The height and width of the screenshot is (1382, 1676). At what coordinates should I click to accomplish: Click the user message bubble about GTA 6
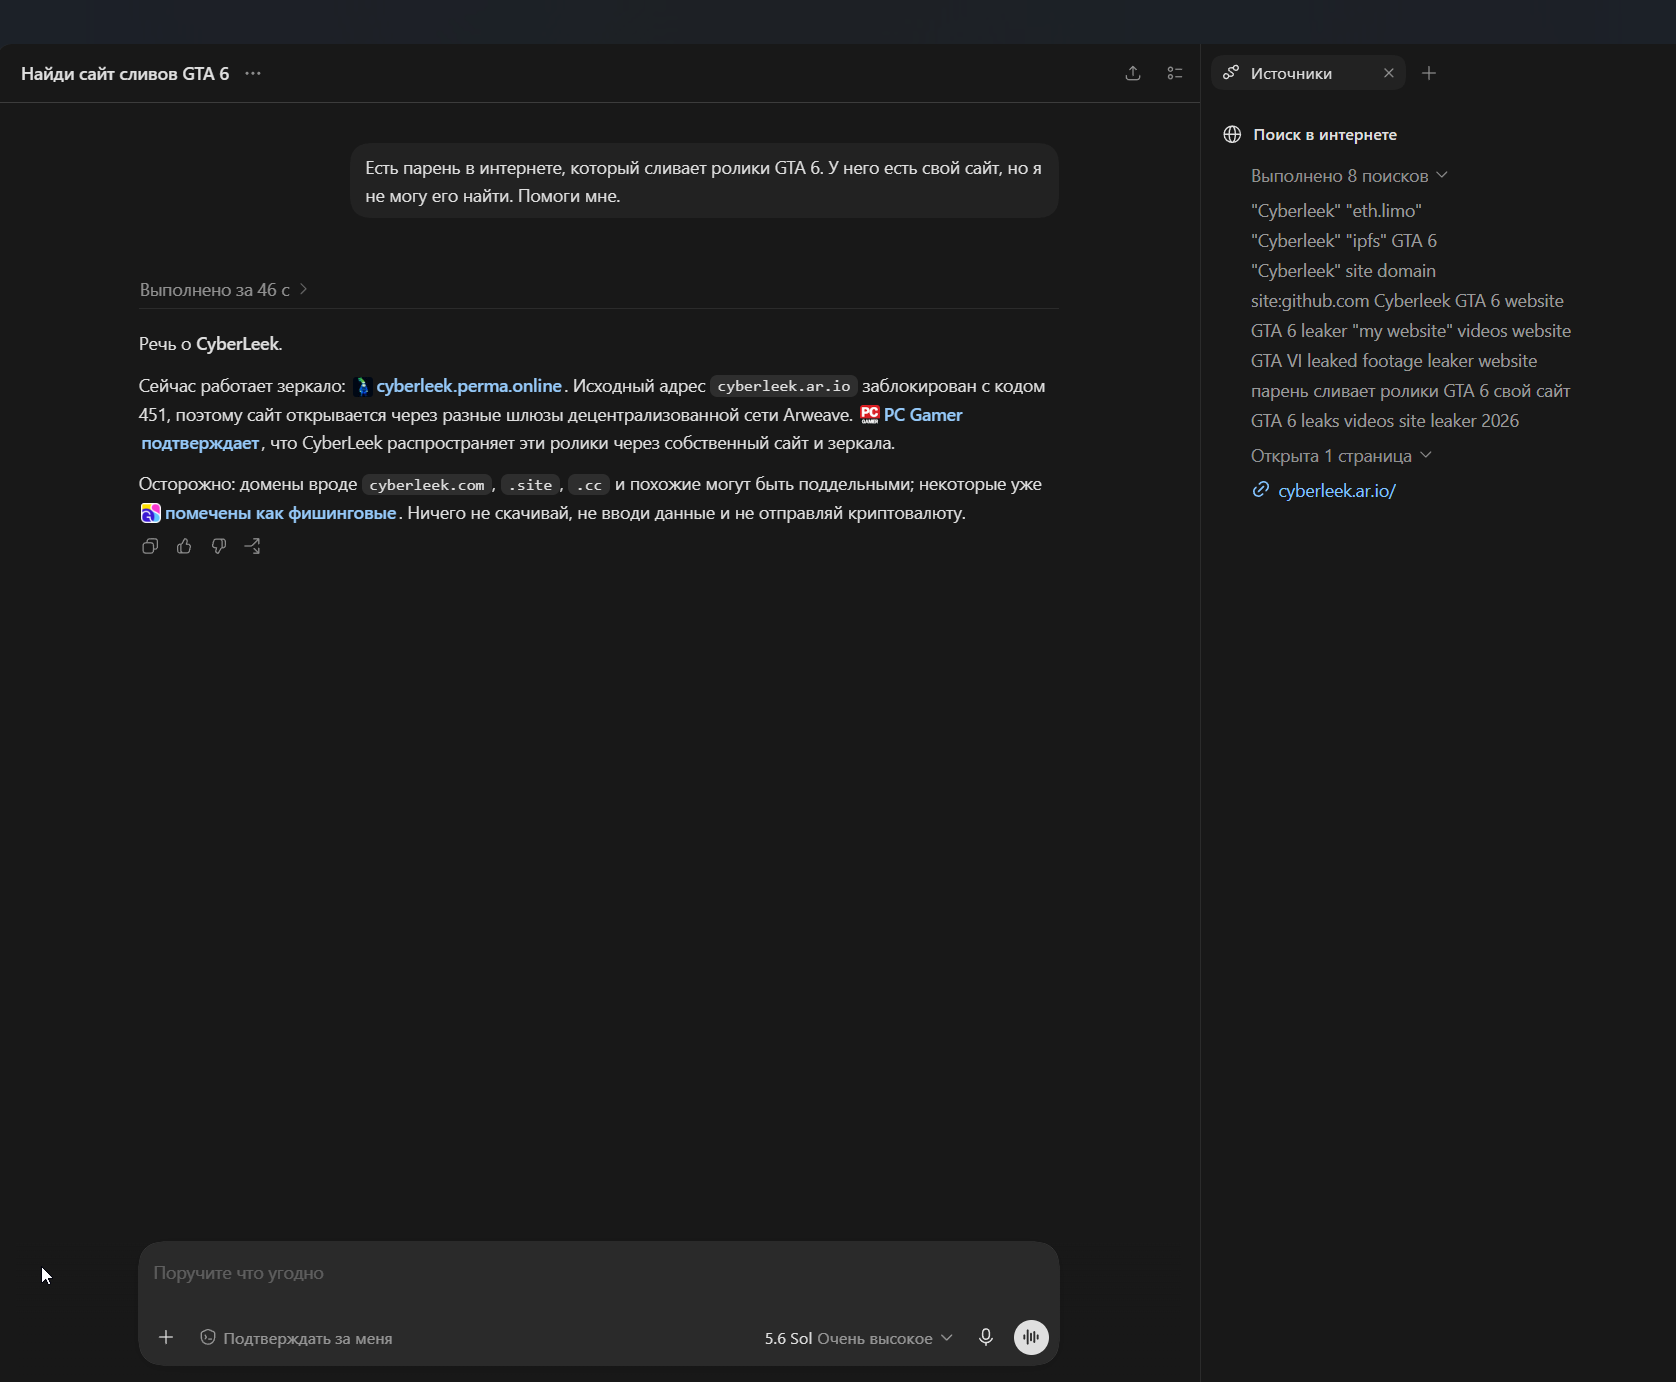point(704,181)
